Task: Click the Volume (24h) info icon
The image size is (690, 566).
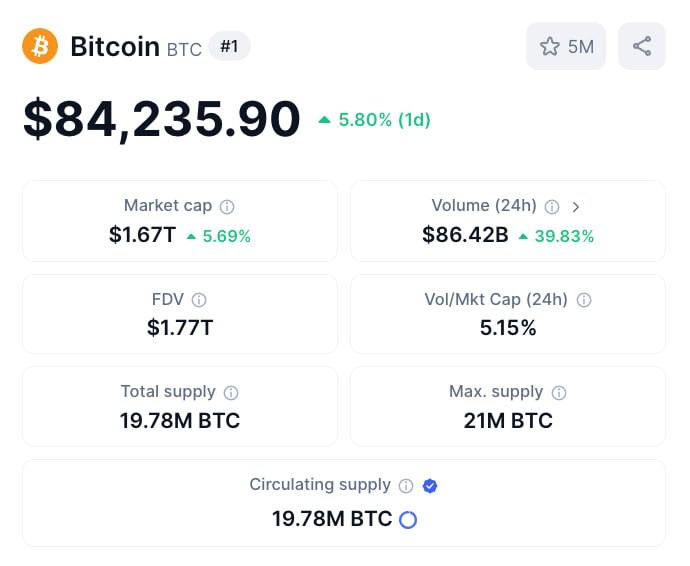Action: pyautogui.click(x=552, y=207)
